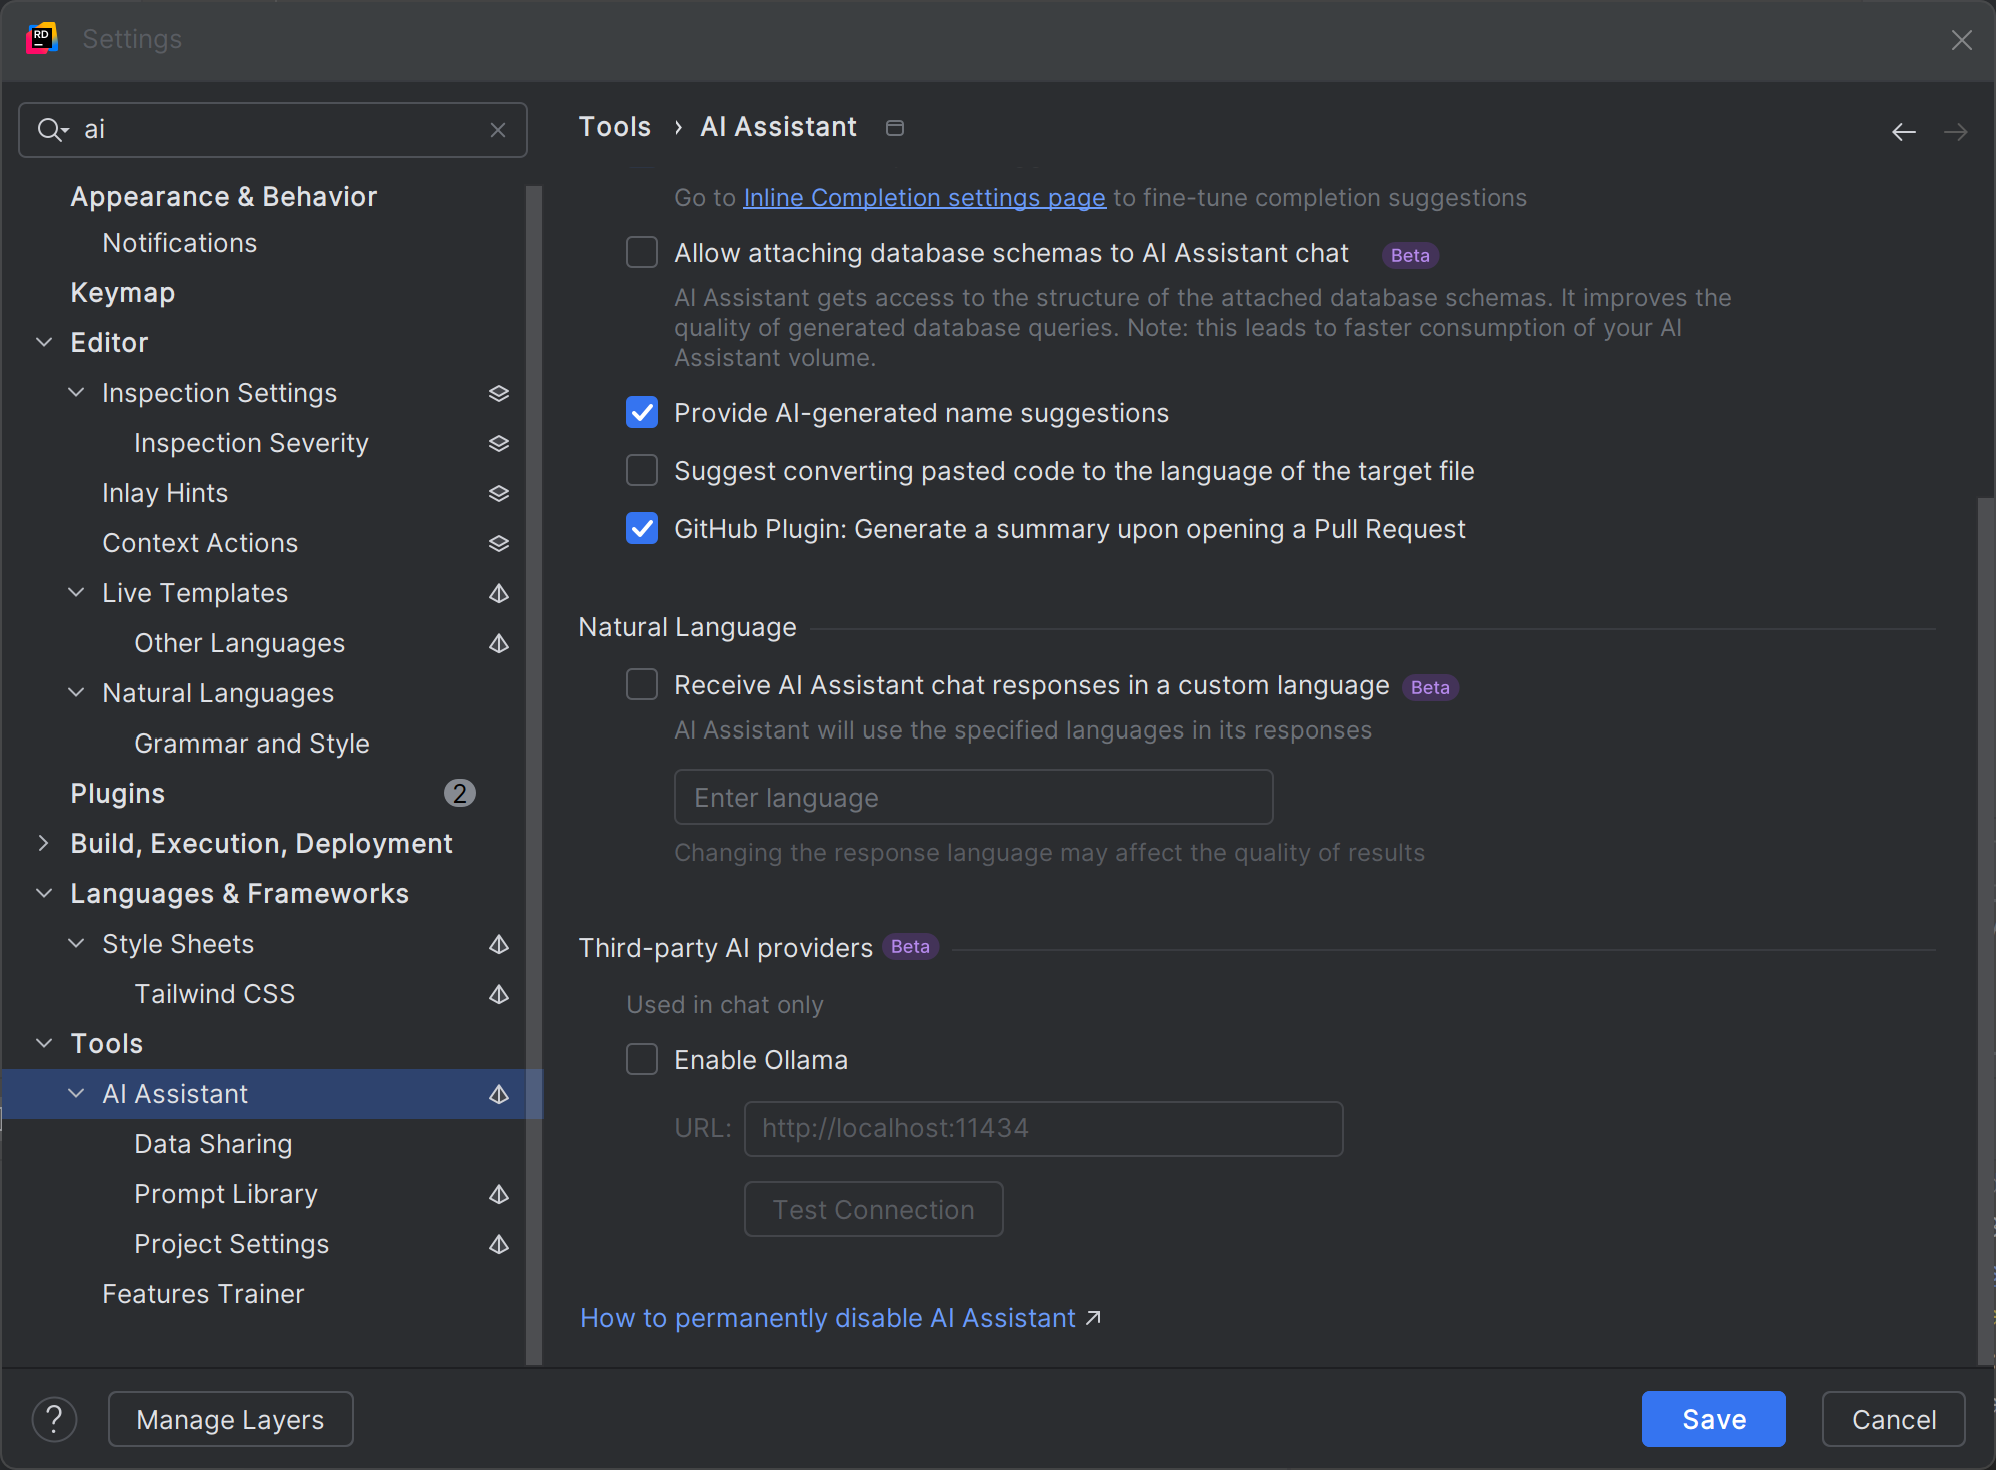This screenshot has height=1470, width=1996.
Task: Click the pin icon beside AI Assistant title
Action: (x=895, y=128)
